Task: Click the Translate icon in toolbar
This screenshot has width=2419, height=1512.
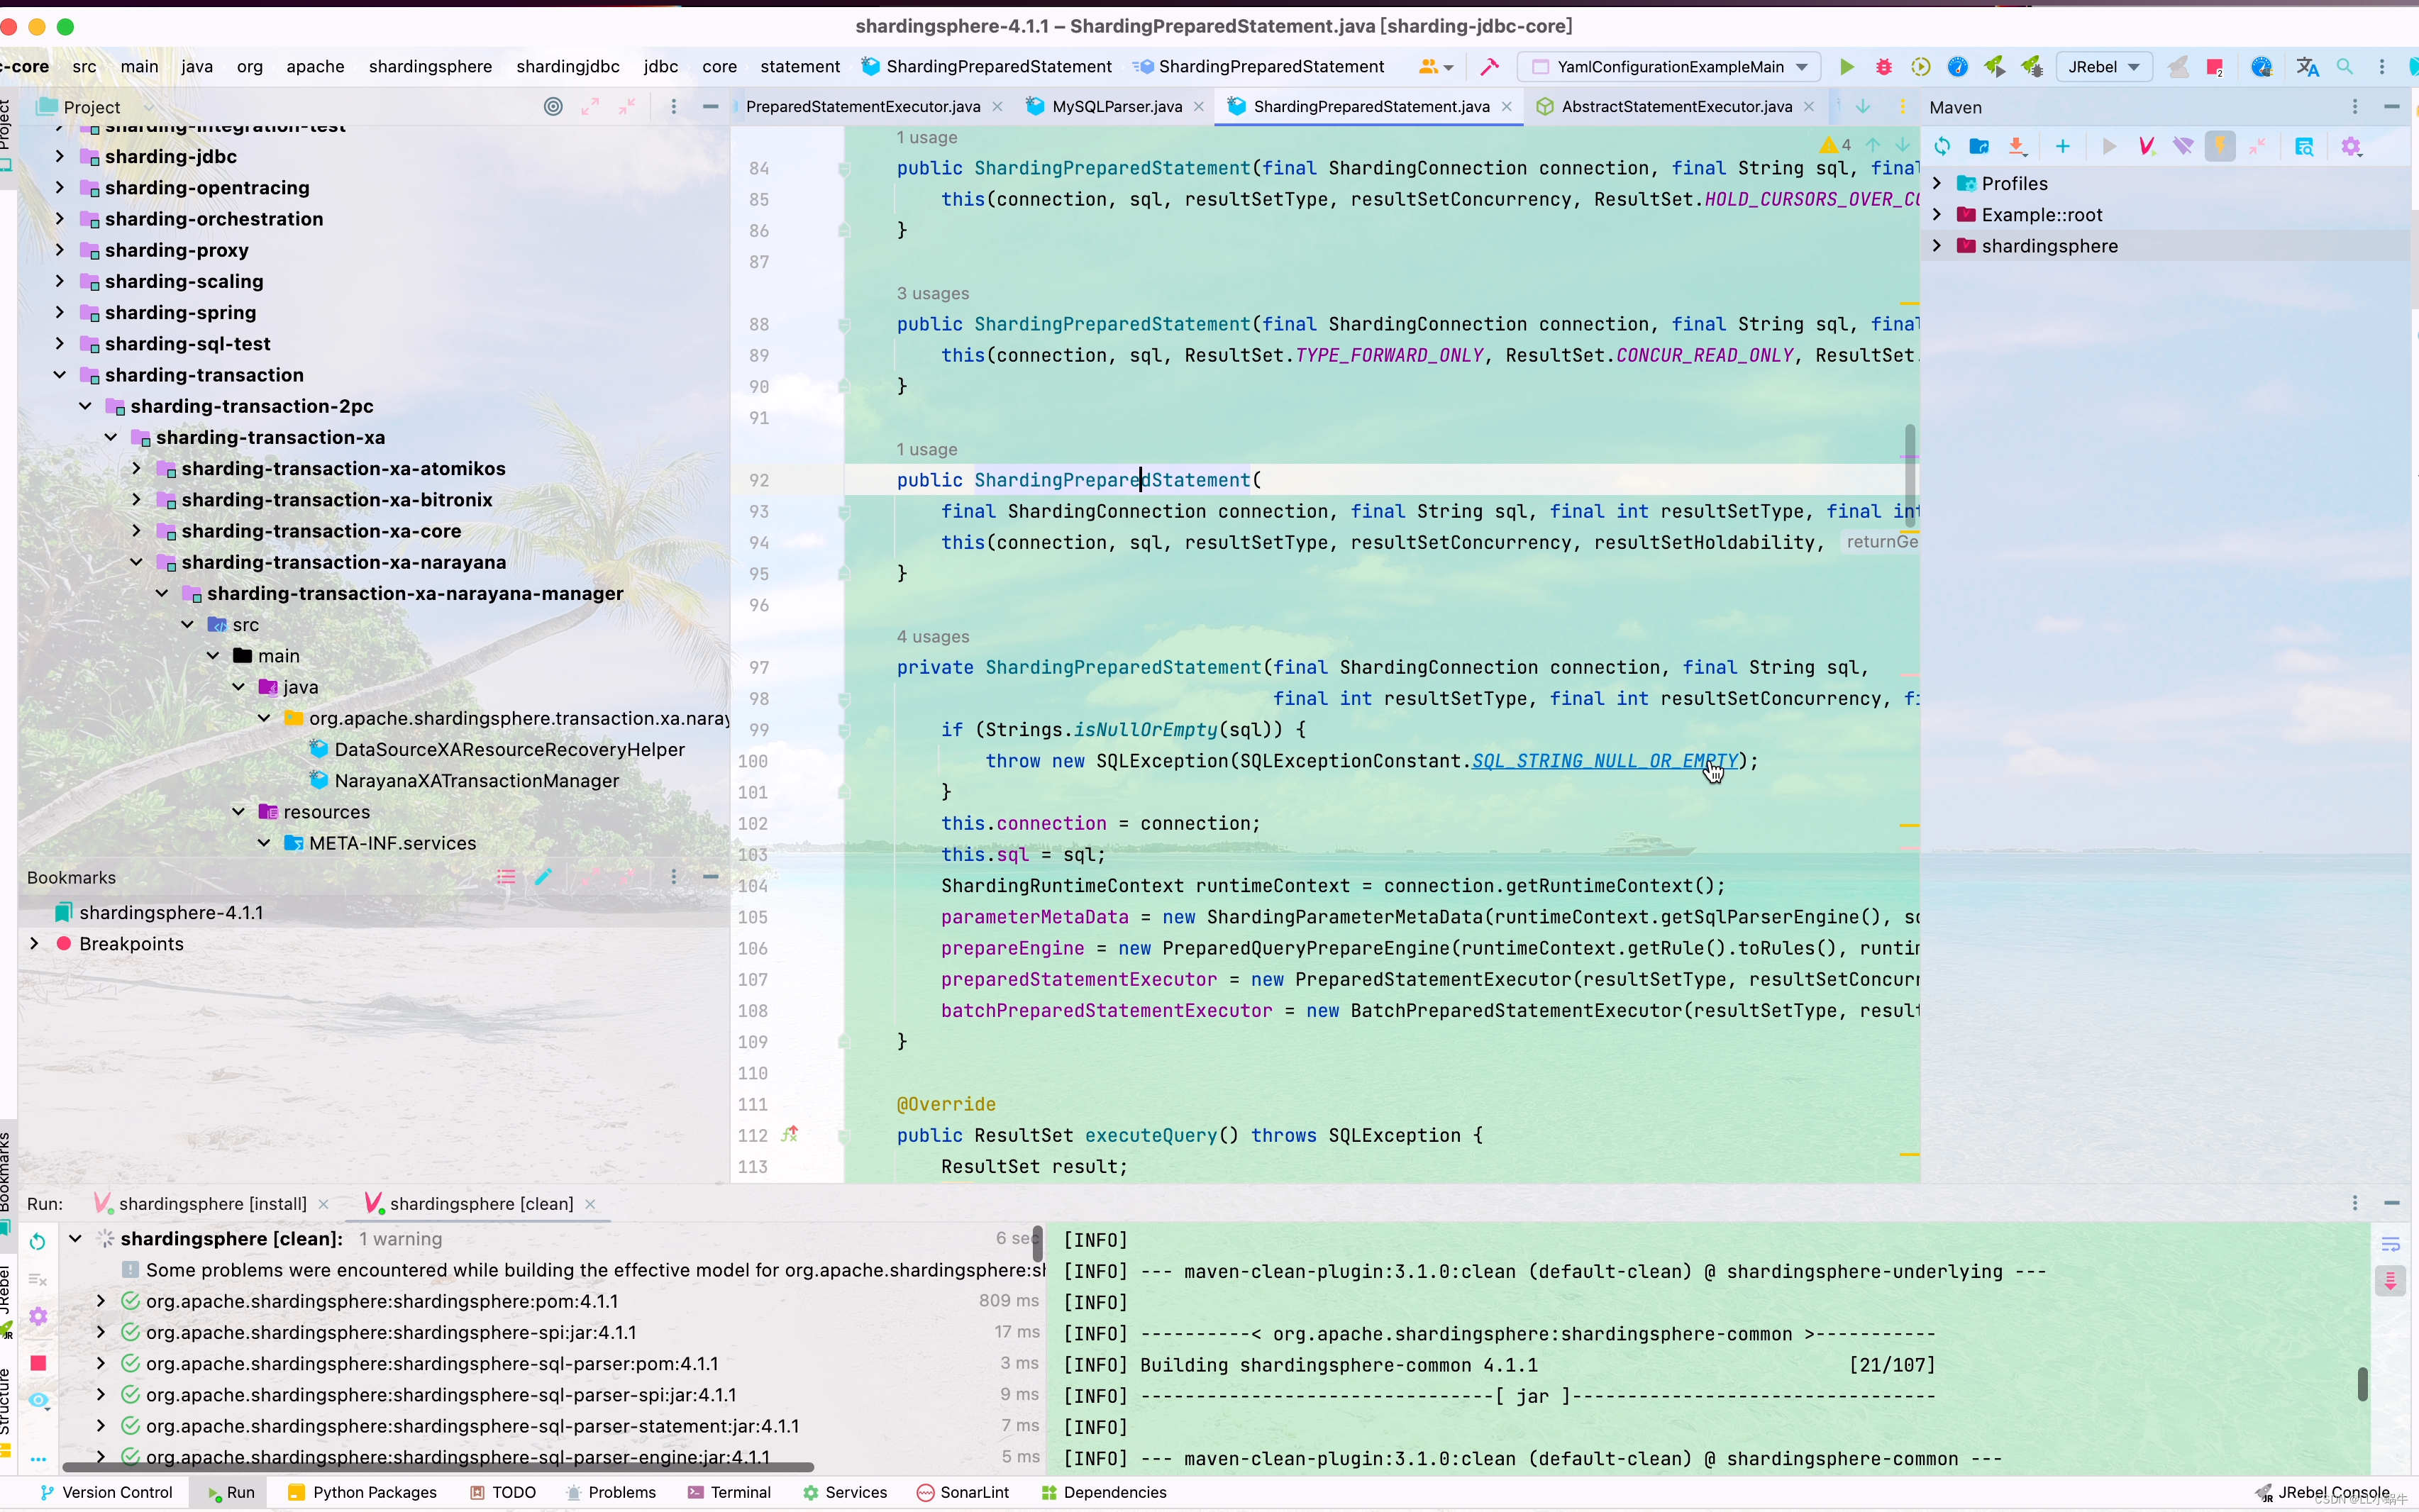Action: coord(2308,67)
